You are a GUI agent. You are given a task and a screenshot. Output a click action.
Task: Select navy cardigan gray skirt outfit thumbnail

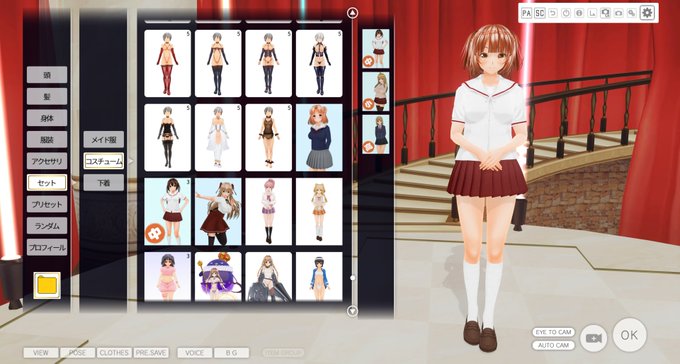tap(319, 138)
